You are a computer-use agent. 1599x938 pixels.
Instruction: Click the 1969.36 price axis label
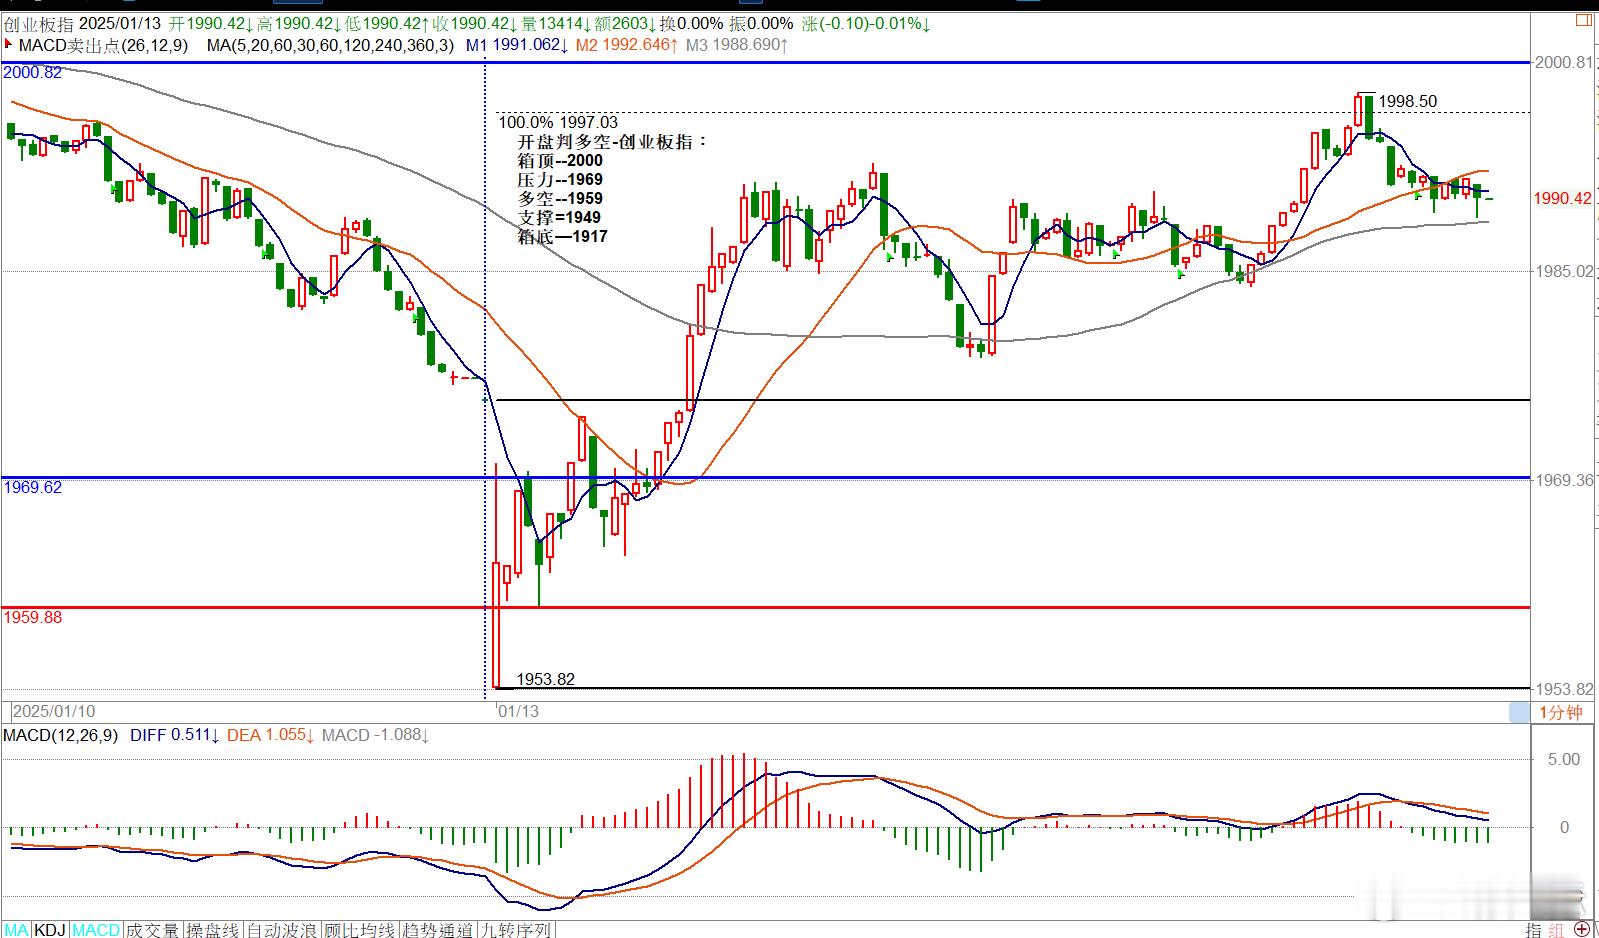point(1565,480)
